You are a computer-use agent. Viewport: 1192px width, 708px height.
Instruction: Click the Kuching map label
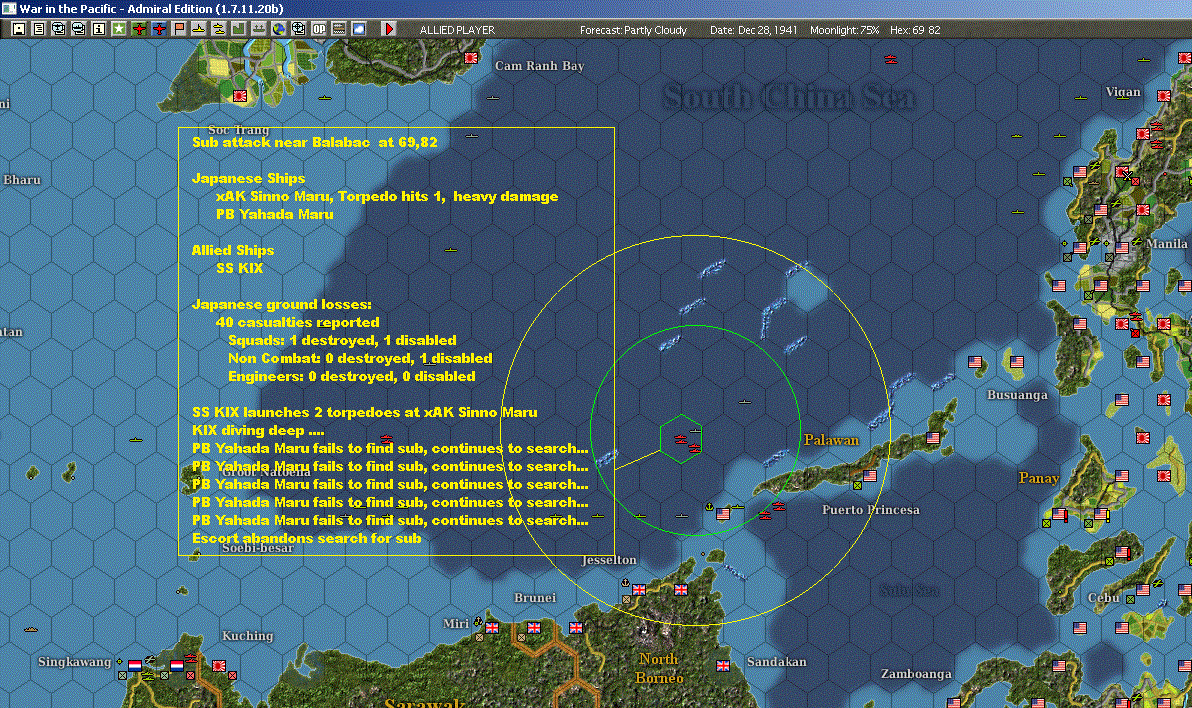(x=247, y=636)
